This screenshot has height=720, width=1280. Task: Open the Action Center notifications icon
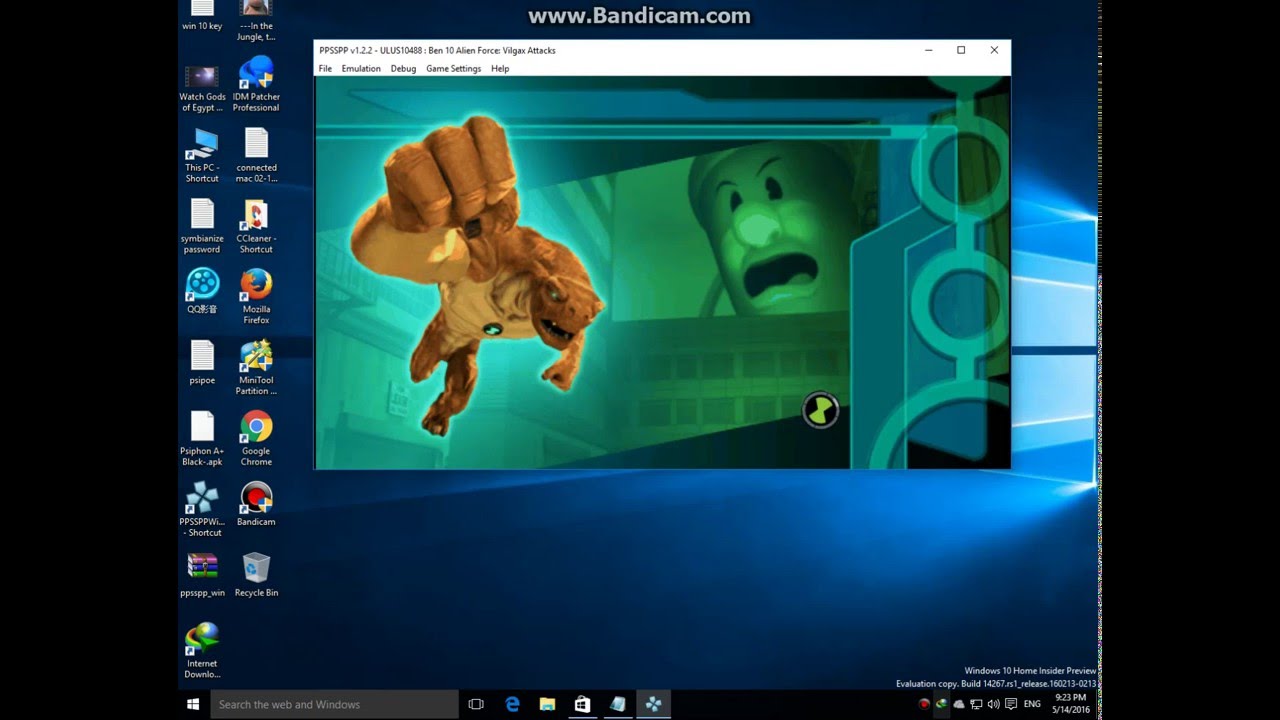(x=1010, y=704)
